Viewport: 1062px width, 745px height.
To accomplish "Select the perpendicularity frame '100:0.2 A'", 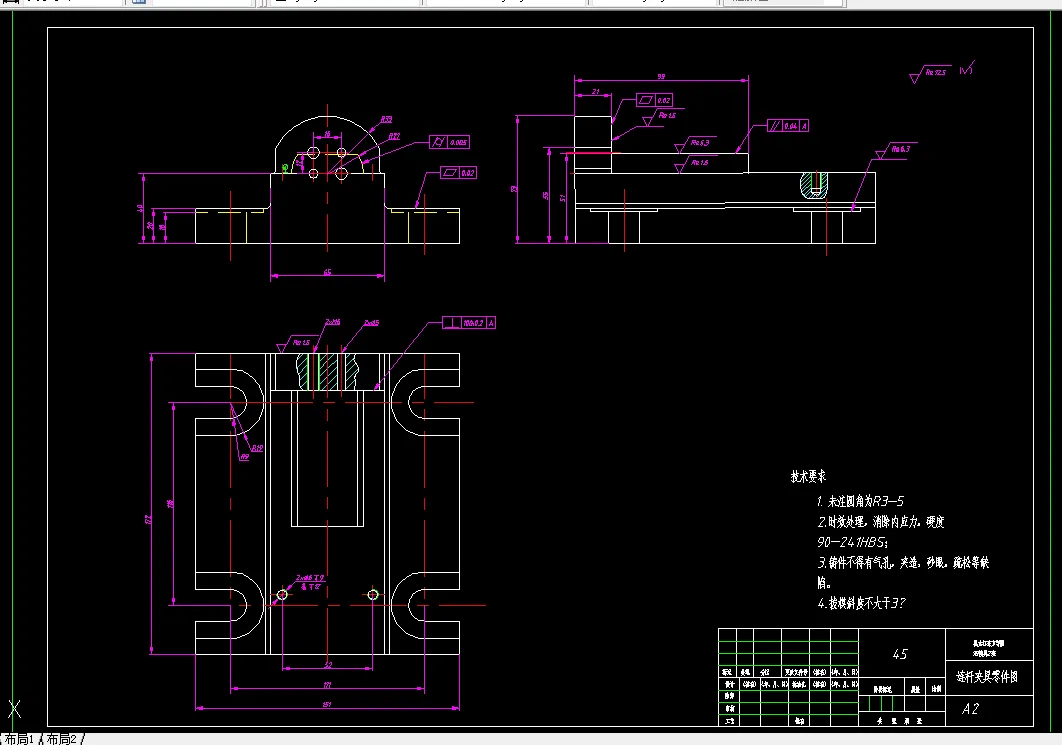I will pos(469,323).
